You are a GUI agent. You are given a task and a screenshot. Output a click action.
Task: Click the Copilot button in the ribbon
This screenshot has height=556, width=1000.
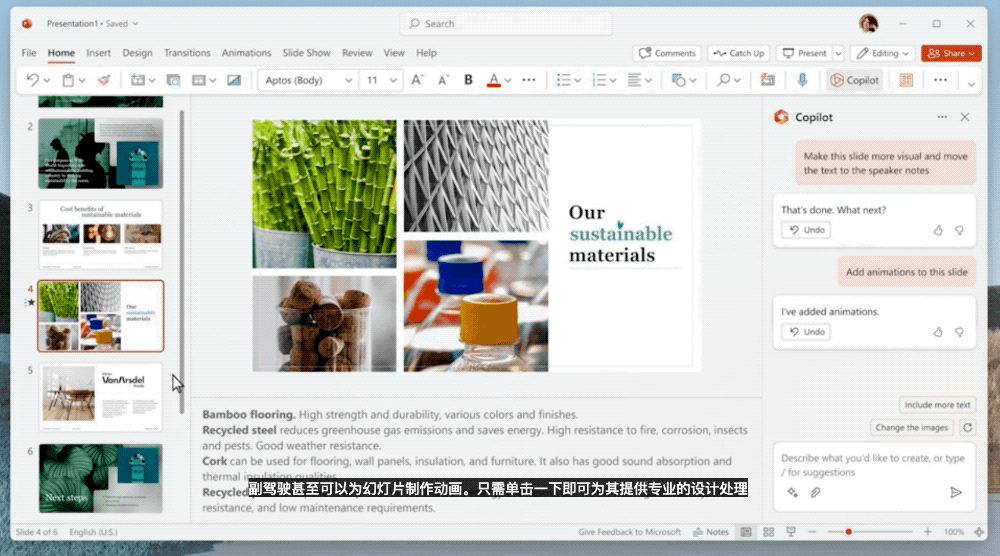pyautogui.click(x=854, y=80)
